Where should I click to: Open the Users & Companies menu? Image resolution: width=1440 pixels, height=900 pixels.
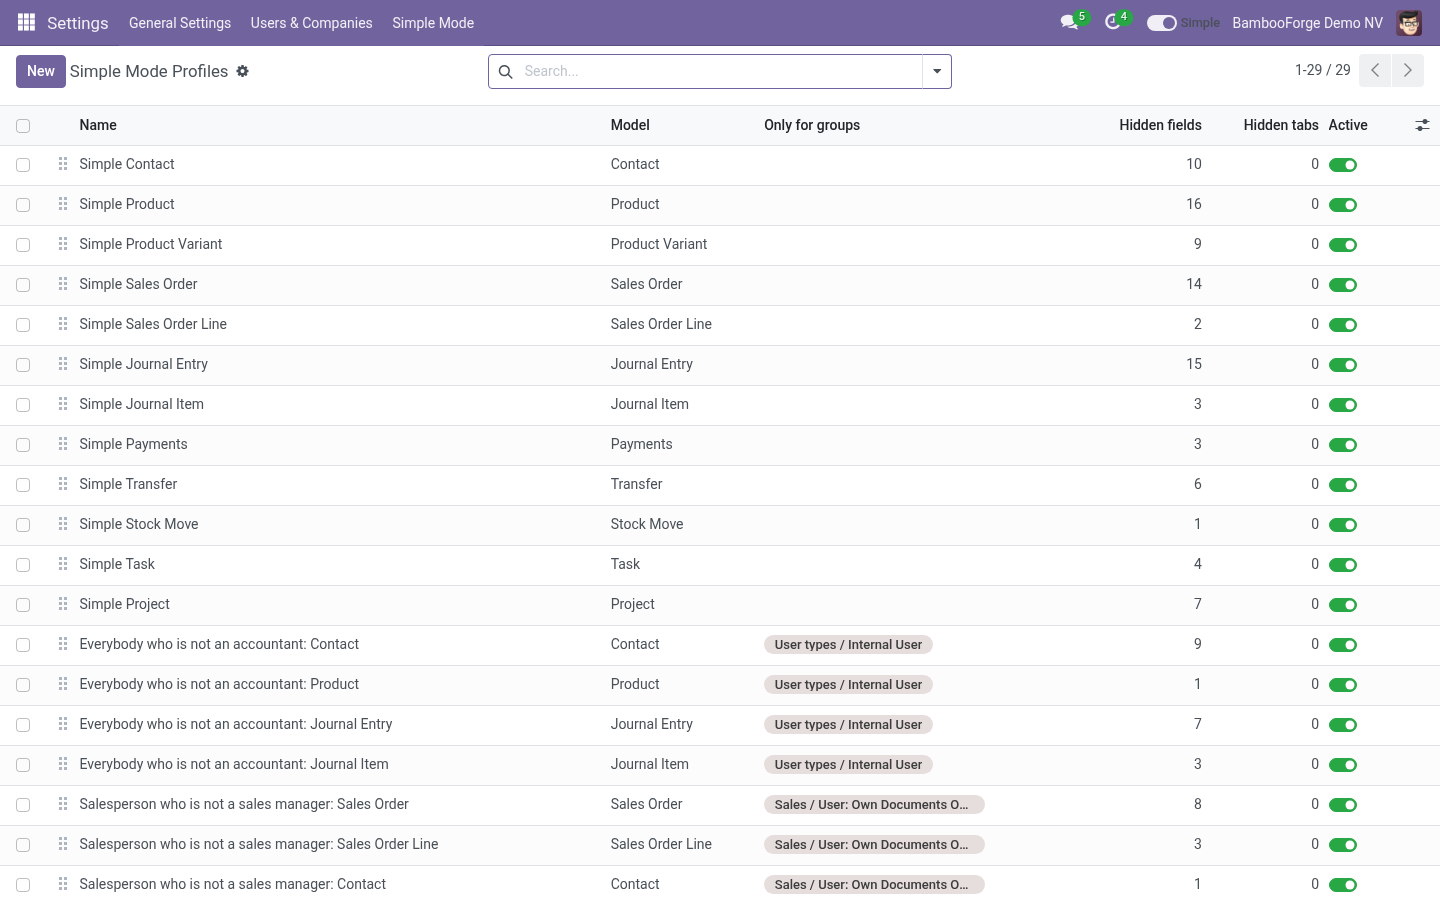pyautogui.click(x=311, y=23)
